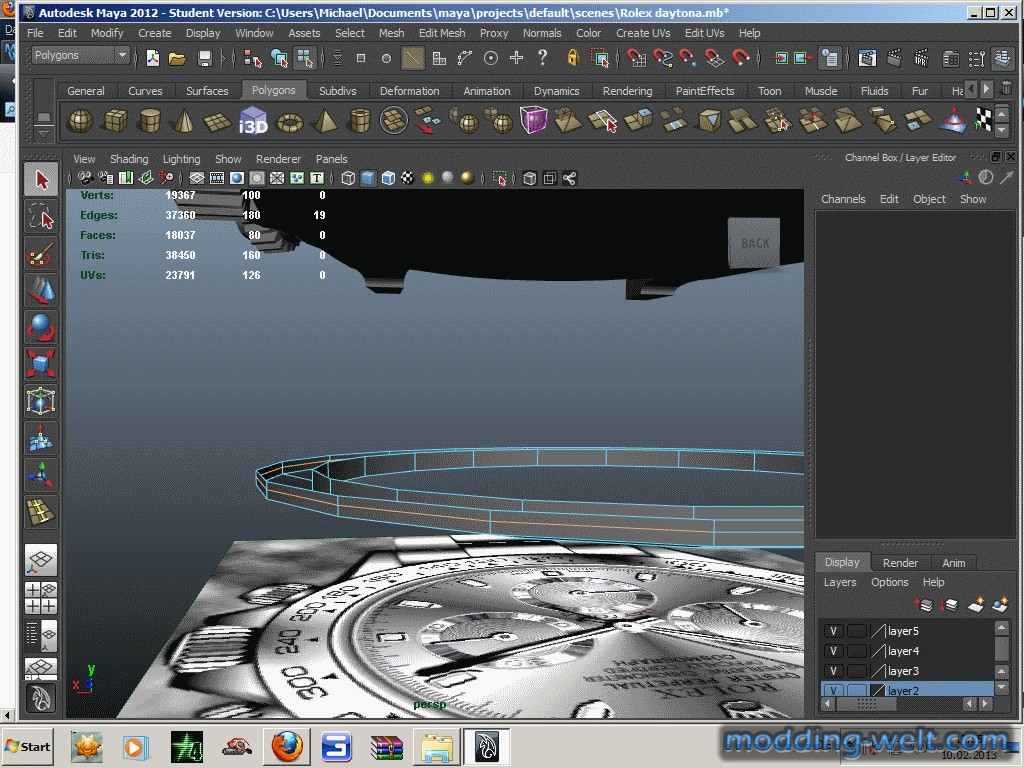Toggle visibility V box of layer4
This screenshot has width=1024, height=768.
coord(834,651)
